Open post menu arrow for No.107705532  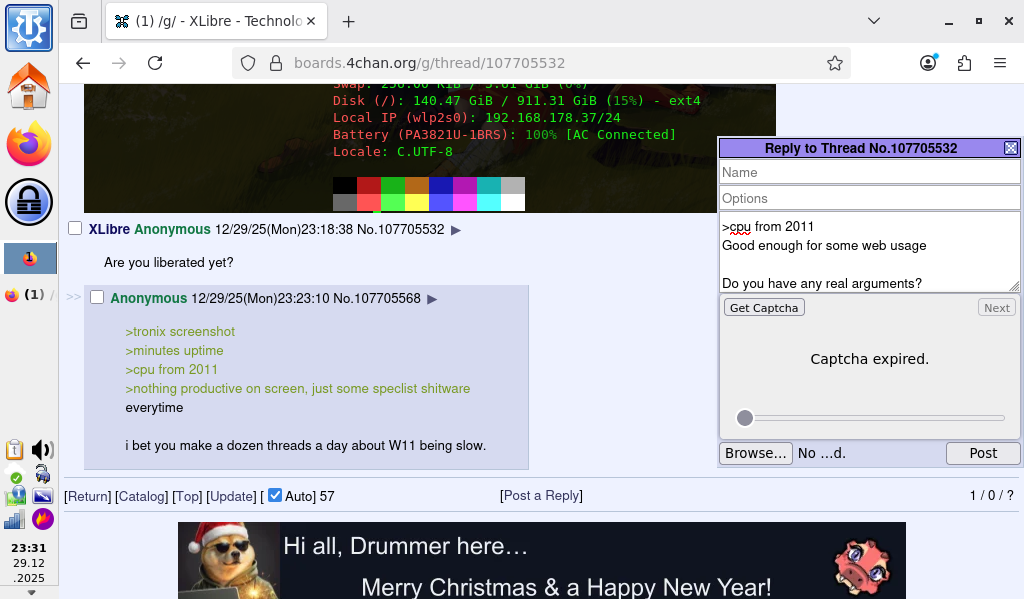(x=456, y=230)
